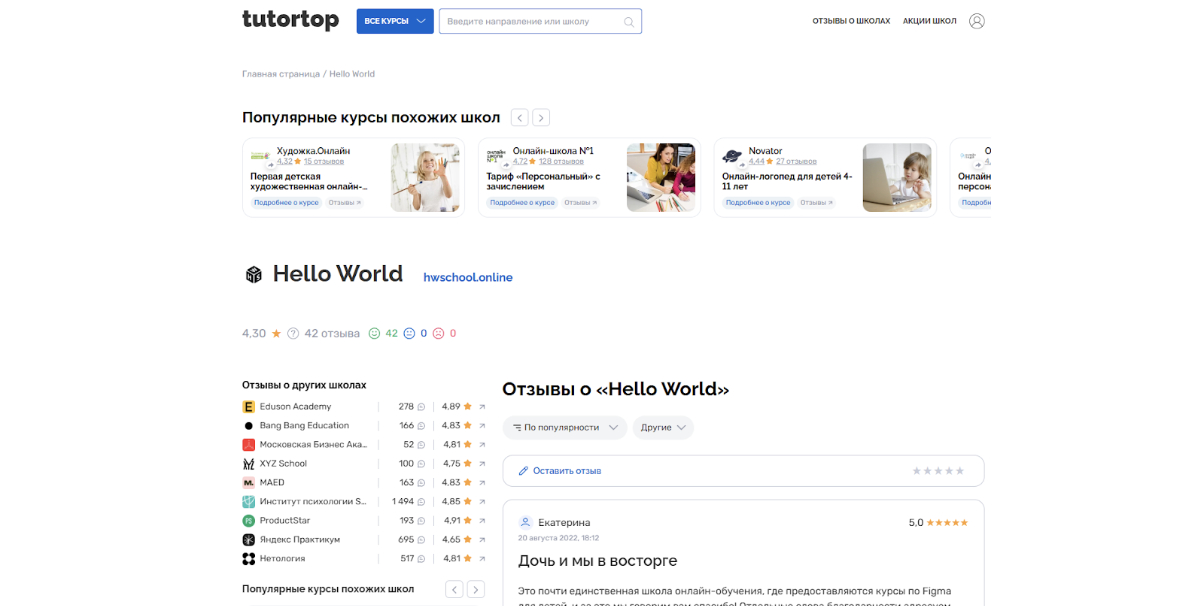Open the Все курсы dropdown

point(395,21)
